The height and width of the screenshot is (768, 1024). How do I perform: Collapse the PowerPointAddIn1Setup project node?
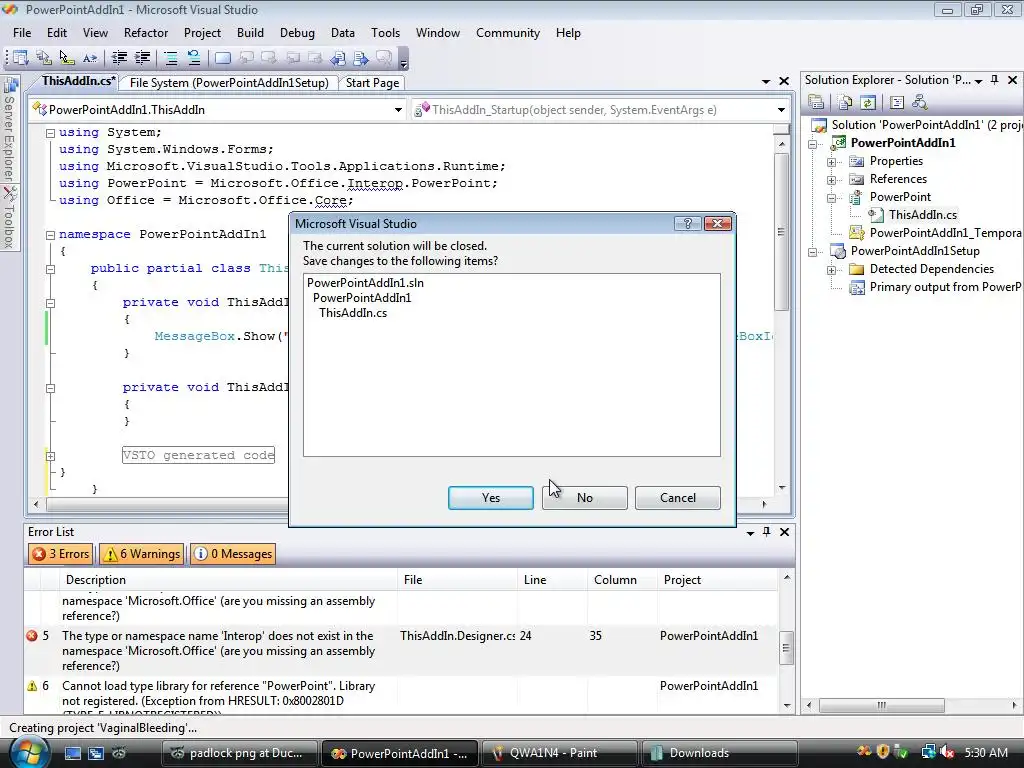click(812, 251)
